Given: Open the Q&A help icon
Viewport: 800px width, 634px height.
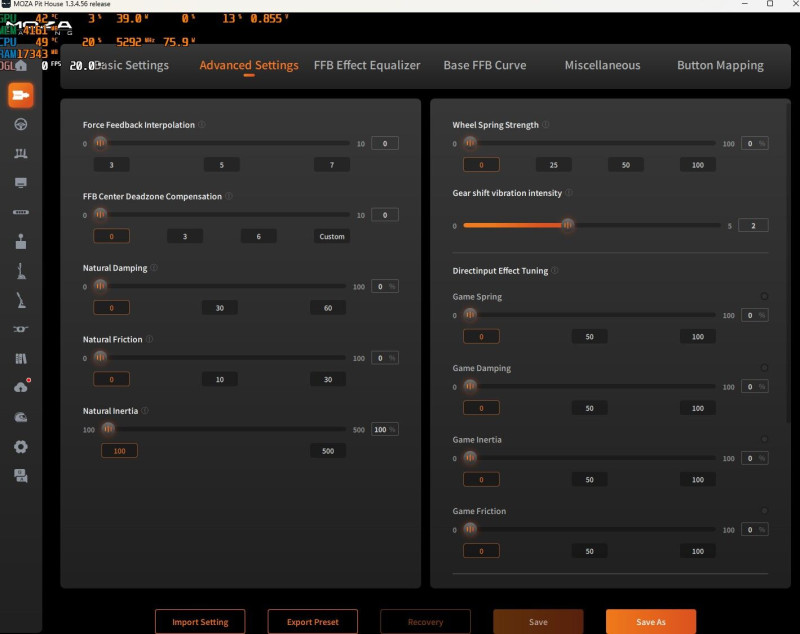Looking at the screenshot, I should coord(20,476).
